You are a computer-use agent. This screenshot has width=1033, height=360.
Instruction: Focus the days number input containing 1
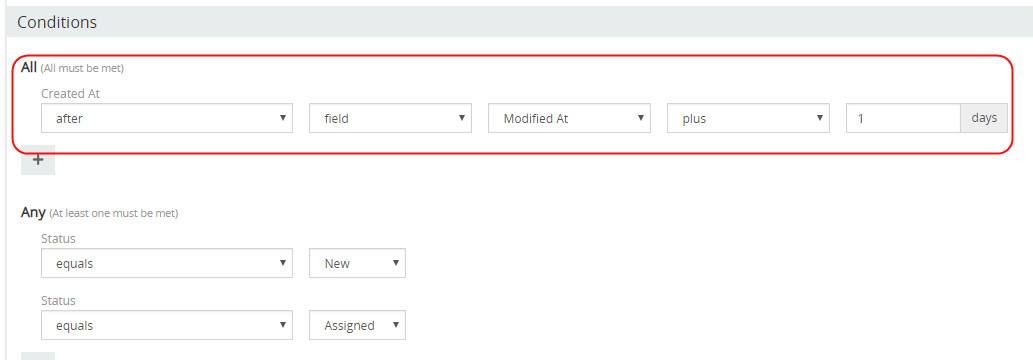(903, 118)
